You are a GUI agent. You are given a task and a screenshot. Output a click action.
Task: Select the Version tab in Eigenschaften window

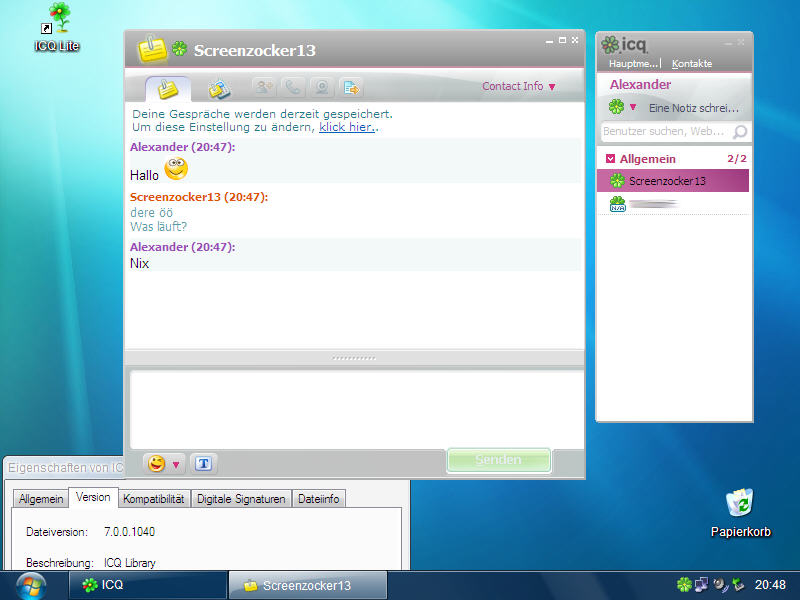(x=93, y=497)
